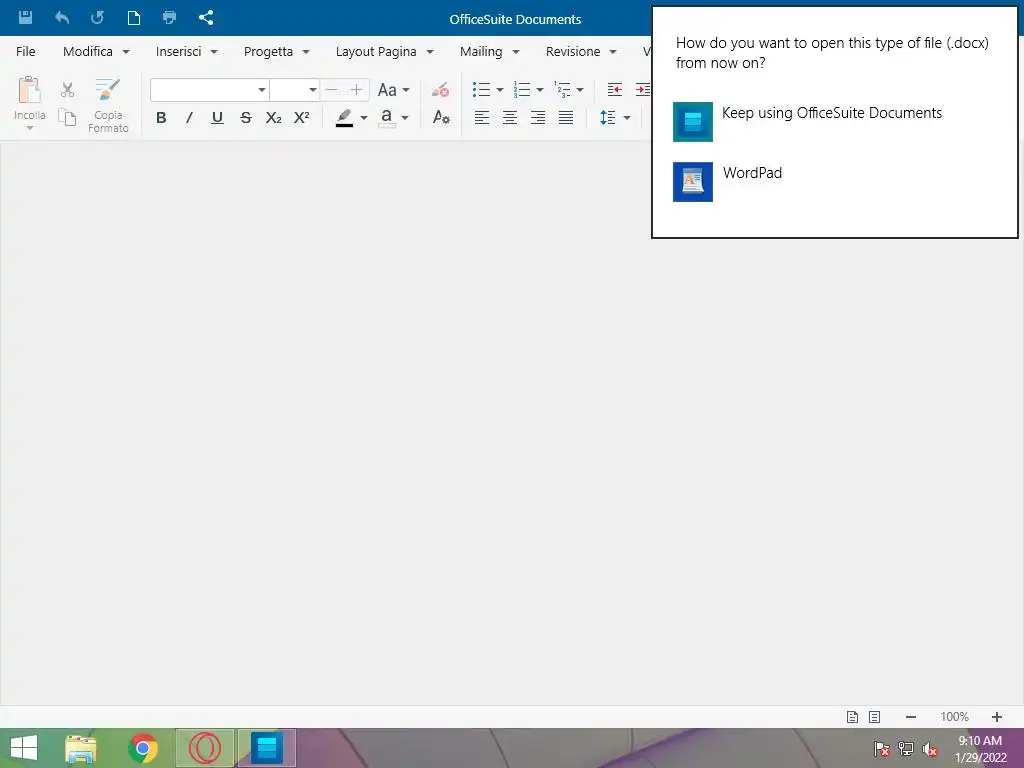Toggle superscript formatting

click(x=302, y=118)
